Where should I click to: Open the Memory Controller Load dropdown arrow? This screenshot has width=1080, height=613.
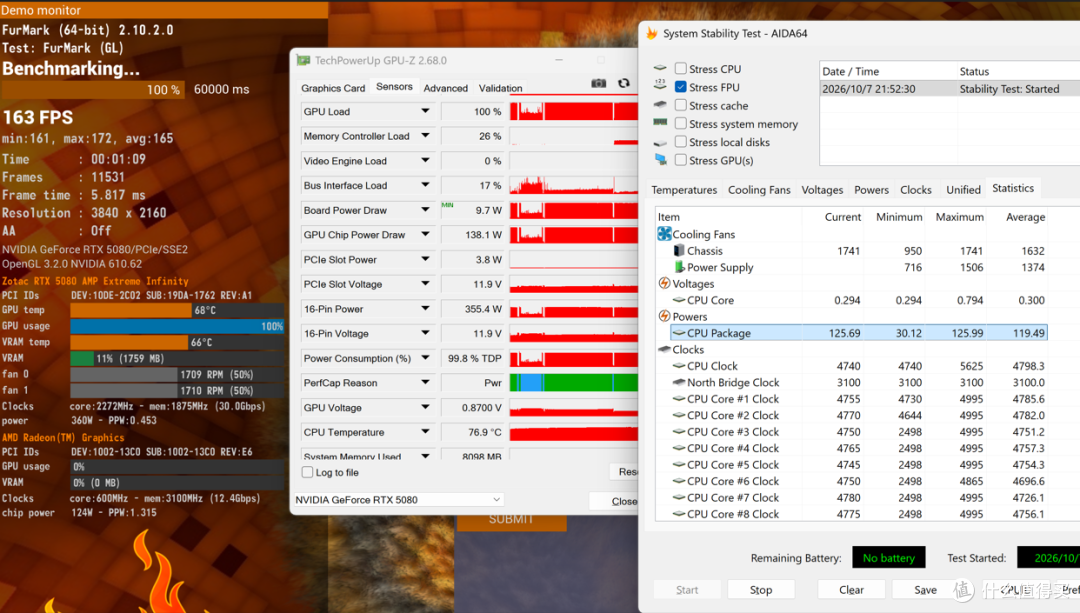pyautogui.click(x=425, y=136)
